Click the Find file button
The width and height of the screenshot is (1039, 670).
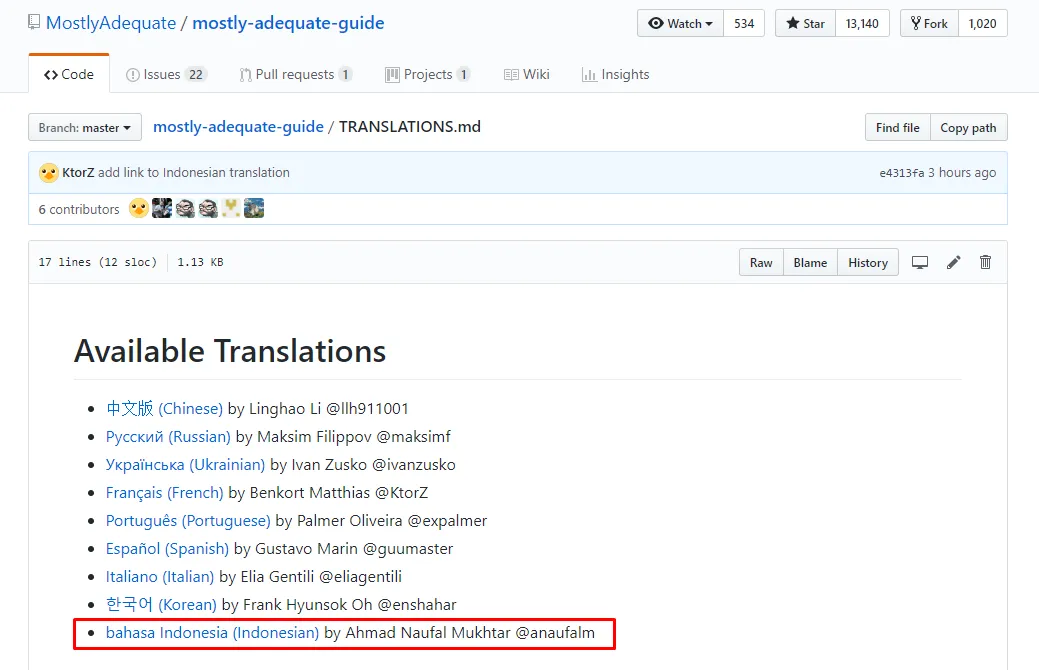click(897, 127)
